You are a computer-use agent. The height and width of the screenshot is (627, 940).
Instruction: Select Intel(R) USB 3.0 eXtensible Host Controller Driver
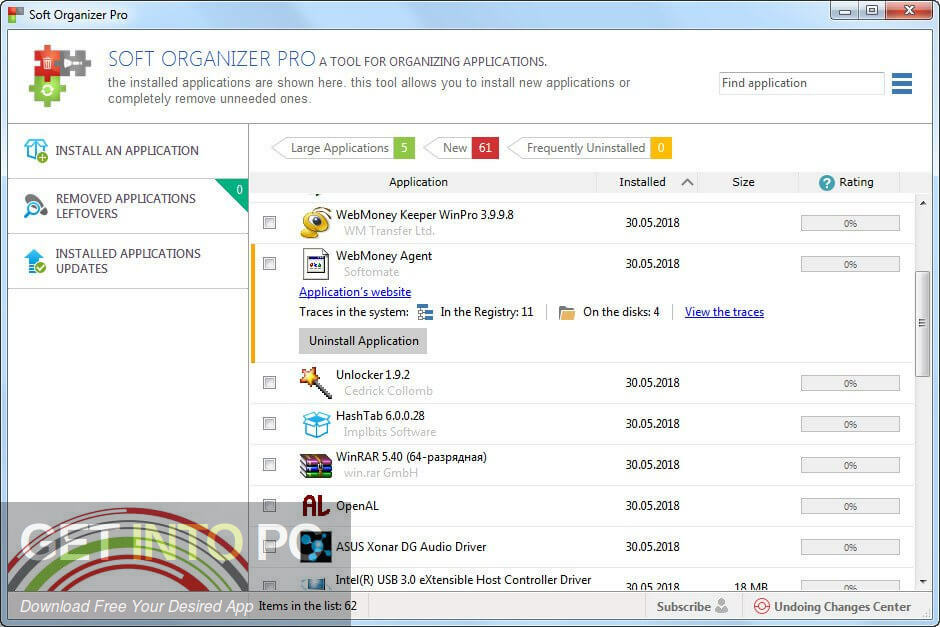point(463,580)
